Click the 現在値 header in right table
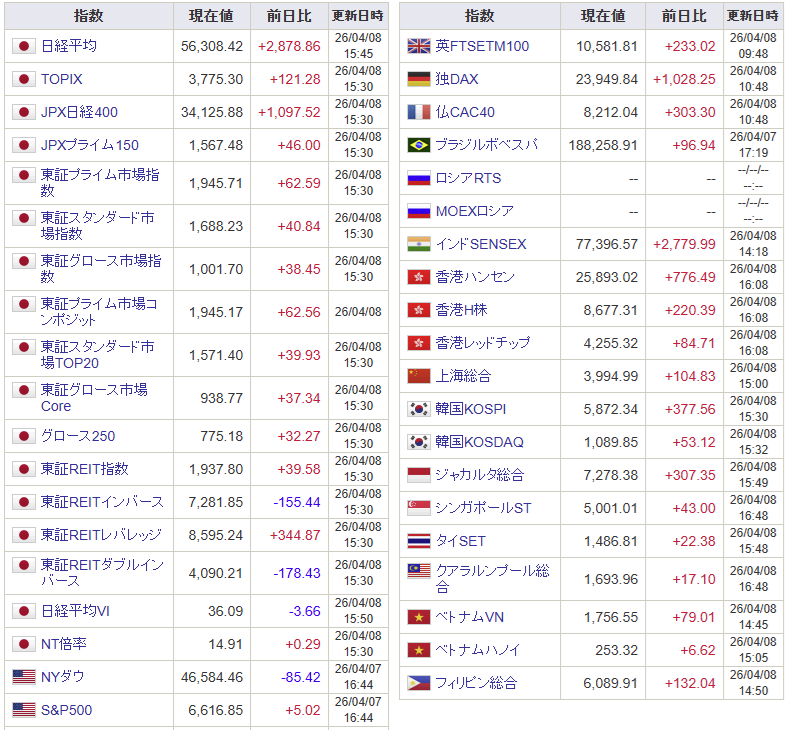The height and width of the screenshot is (730, 787). [604, 16]
